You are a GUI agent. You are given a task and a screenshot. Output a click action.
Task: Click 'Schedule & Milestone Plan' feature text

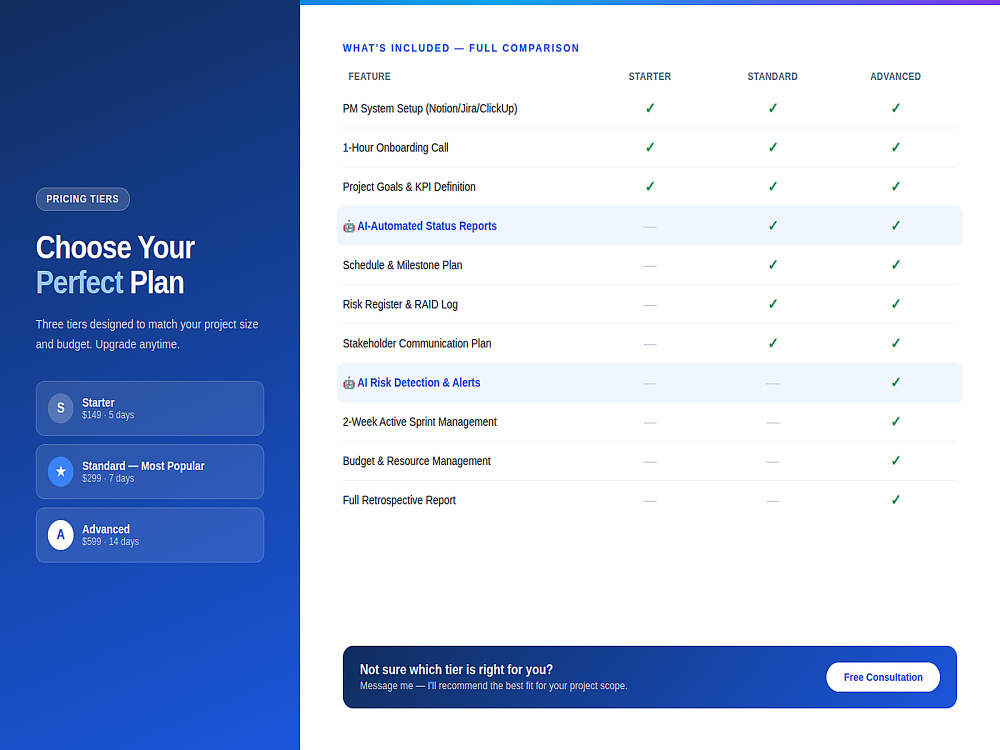pyautogui.click(x=402, y=265)
